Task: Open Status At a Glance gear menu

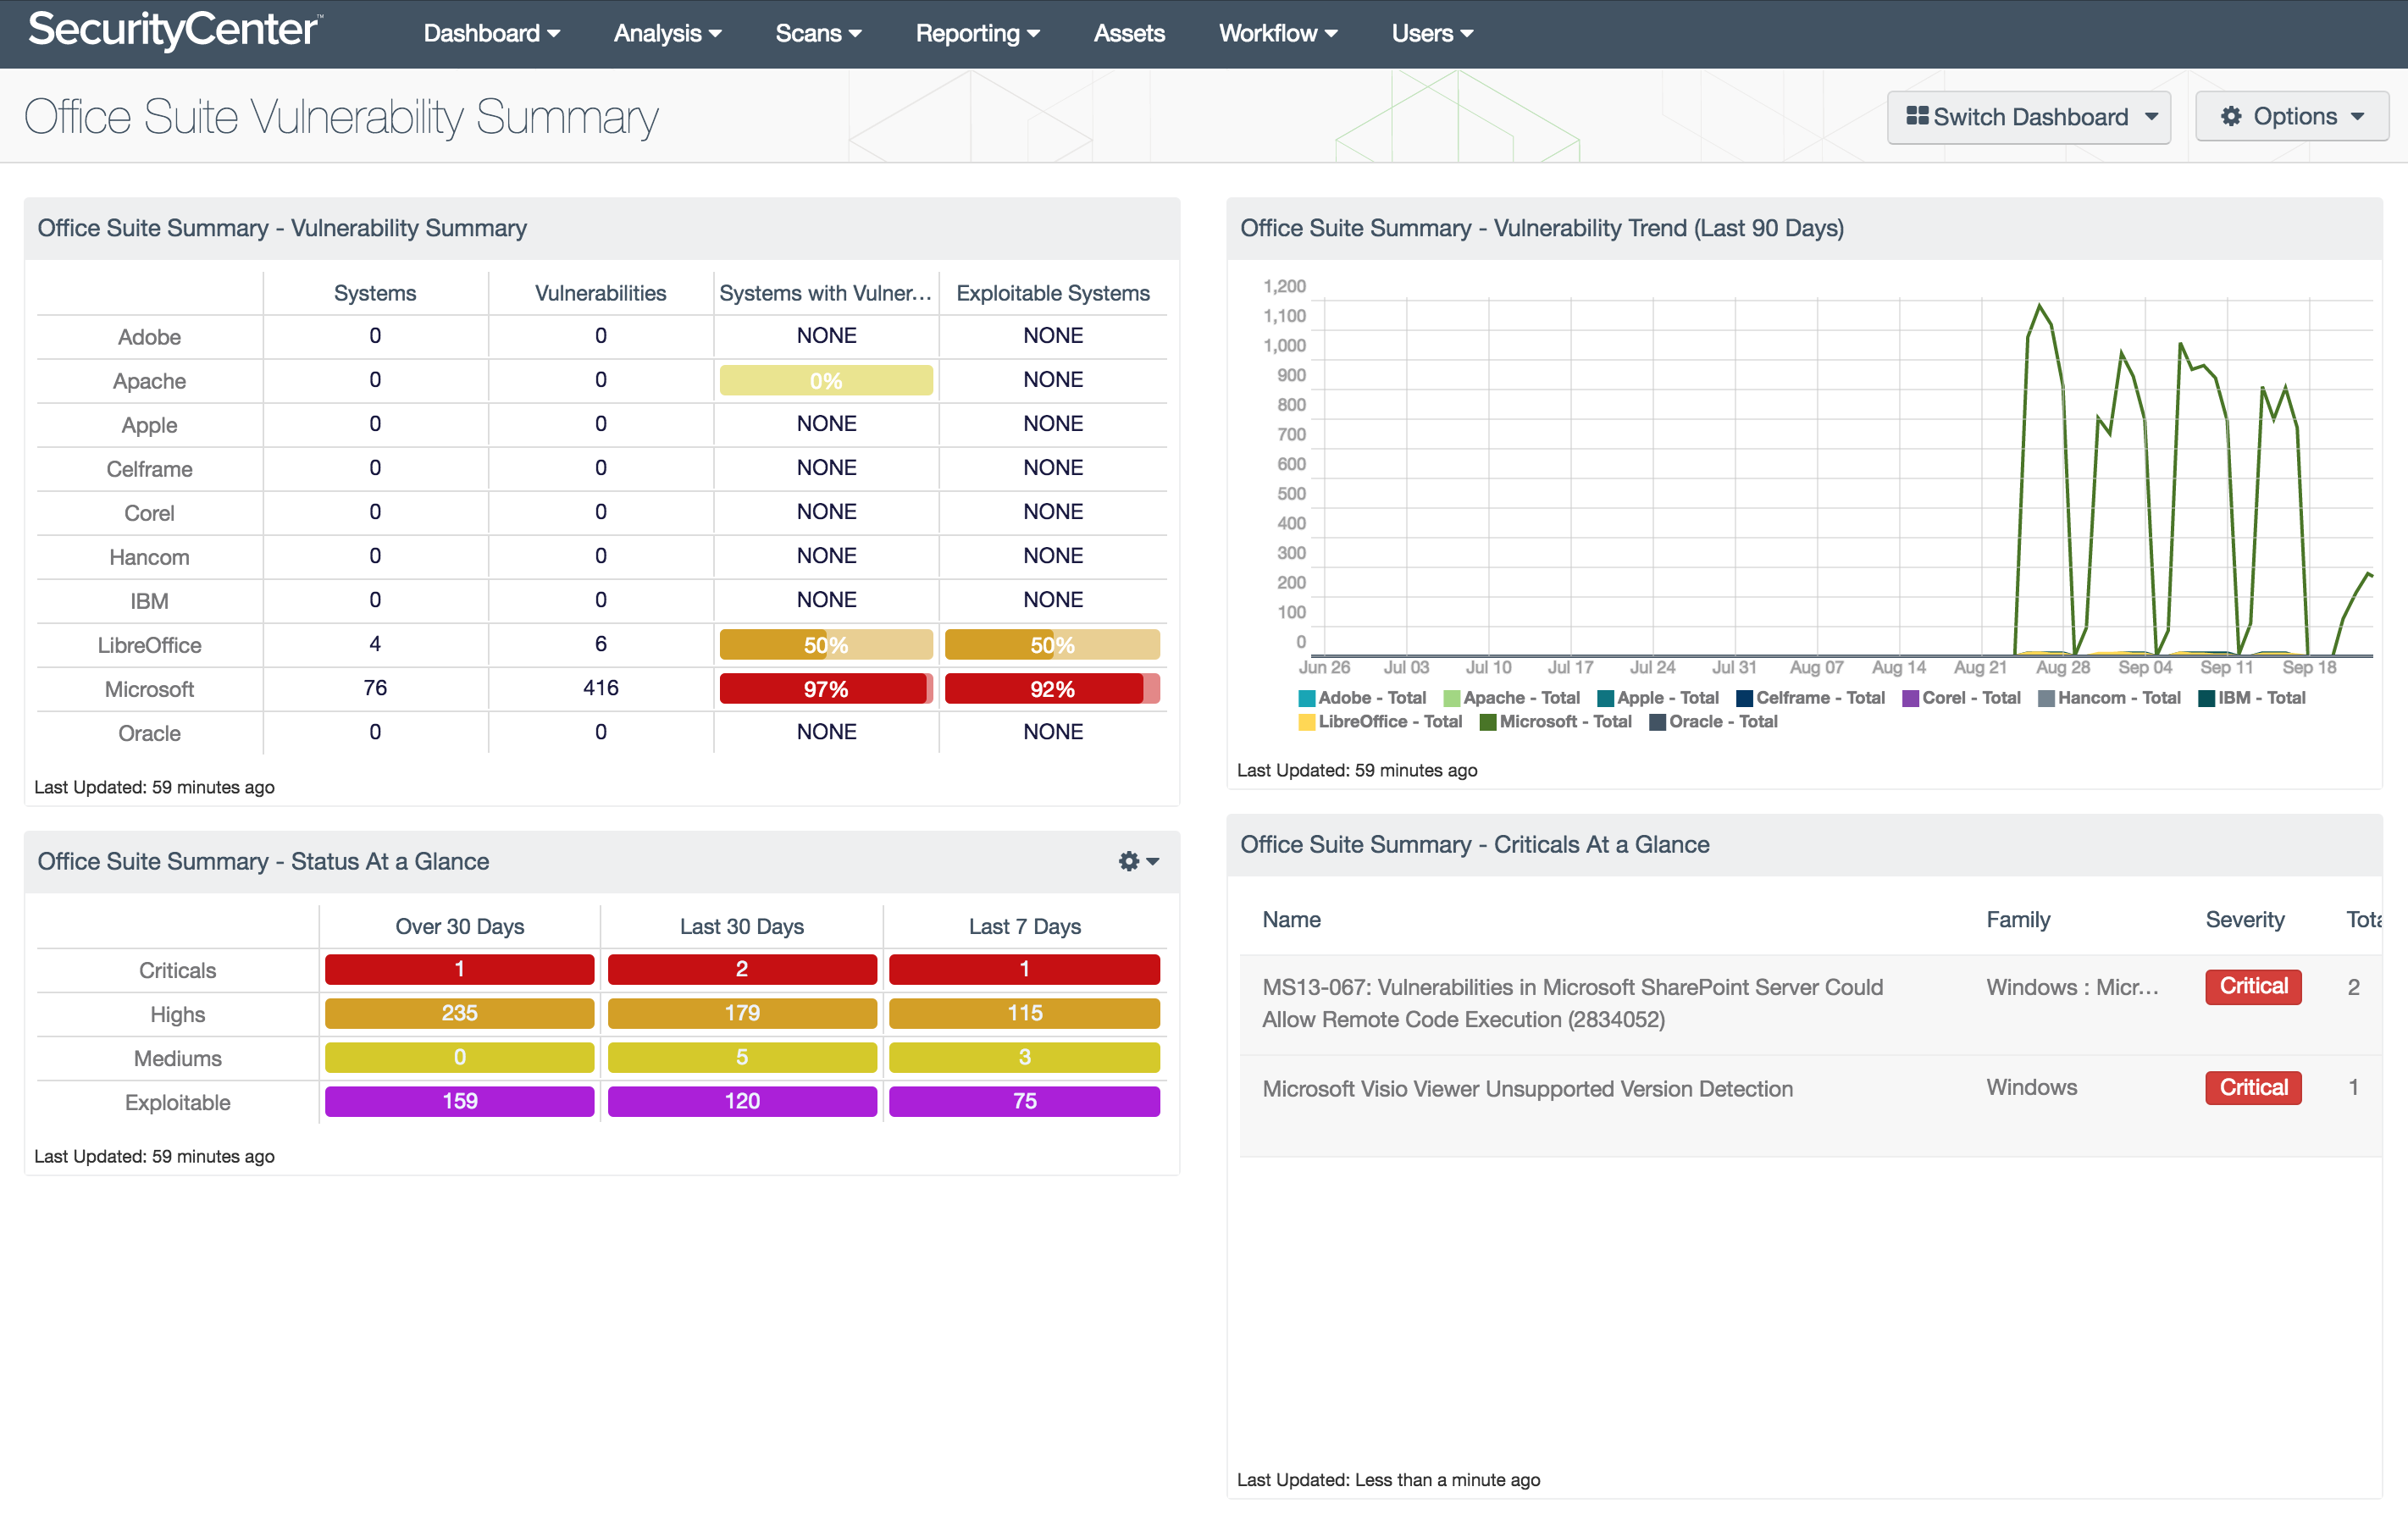Action: 1138,861
